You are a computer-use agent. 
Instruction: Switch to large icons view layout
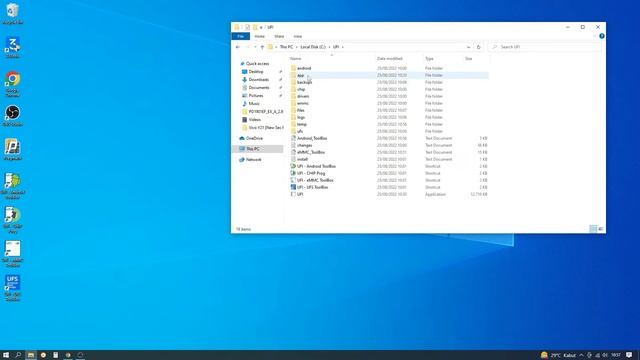click(x=600, y=229)
